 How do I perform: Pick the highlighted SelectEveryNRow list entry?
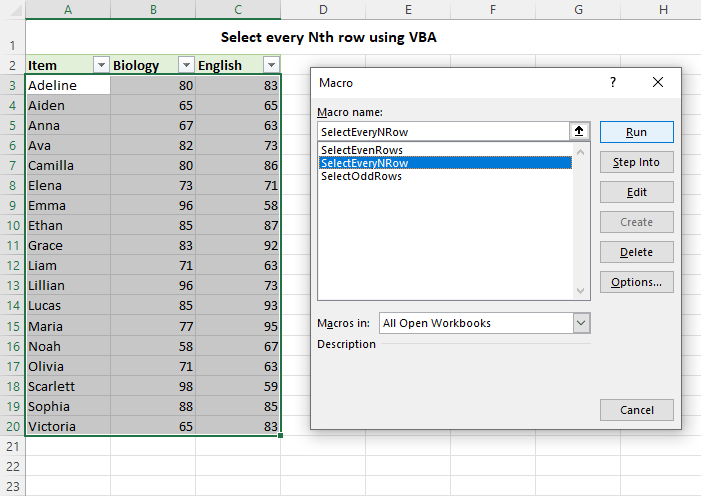364,163
